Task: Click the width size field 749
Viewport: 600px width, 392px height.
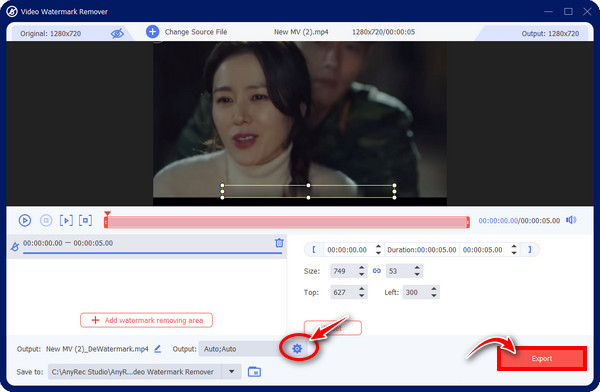Action: coord(343,271)
